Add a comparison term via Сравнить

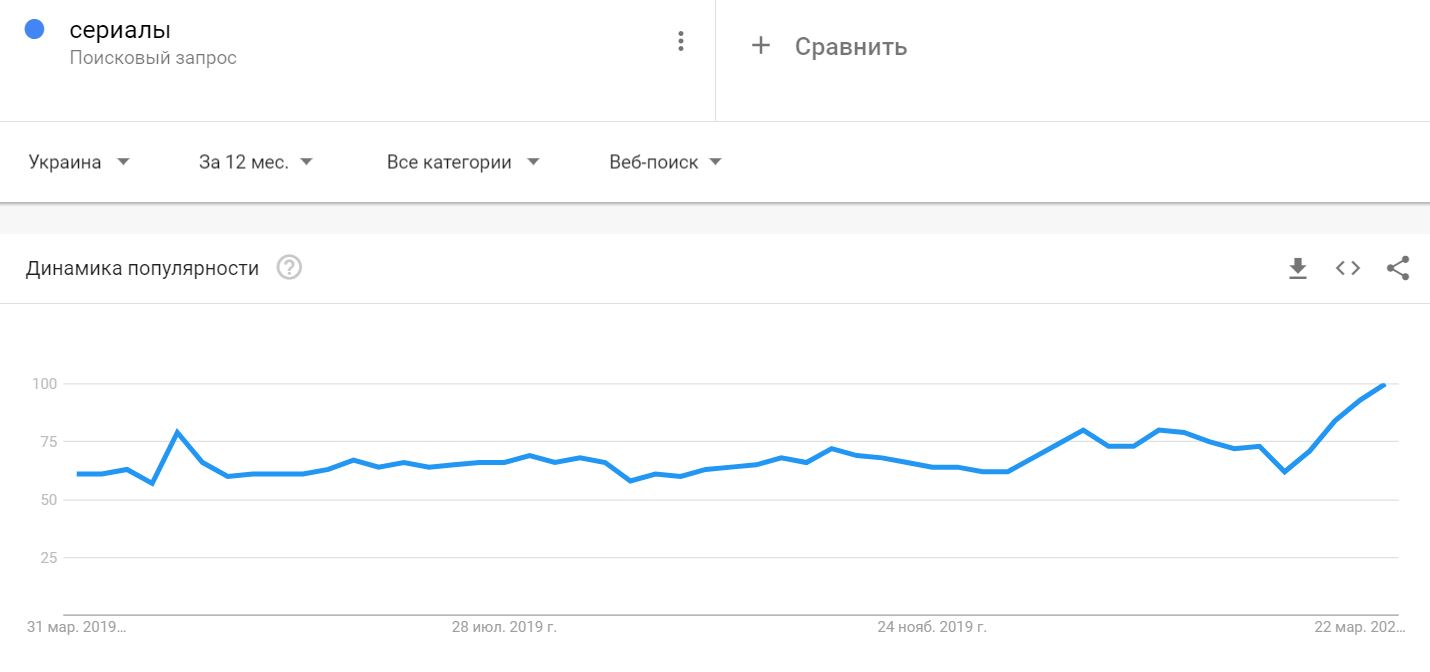851,46
